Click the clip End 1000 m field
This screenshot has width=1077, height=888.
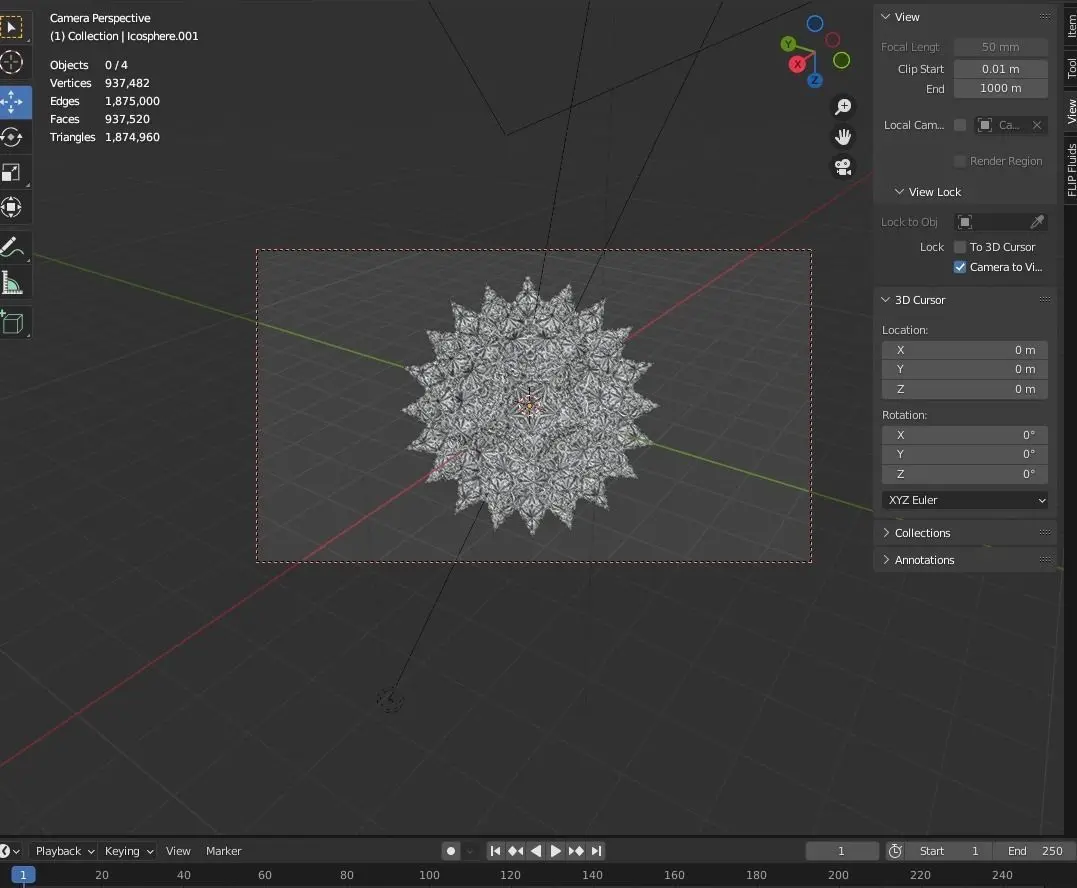(x=1000, y=88)
